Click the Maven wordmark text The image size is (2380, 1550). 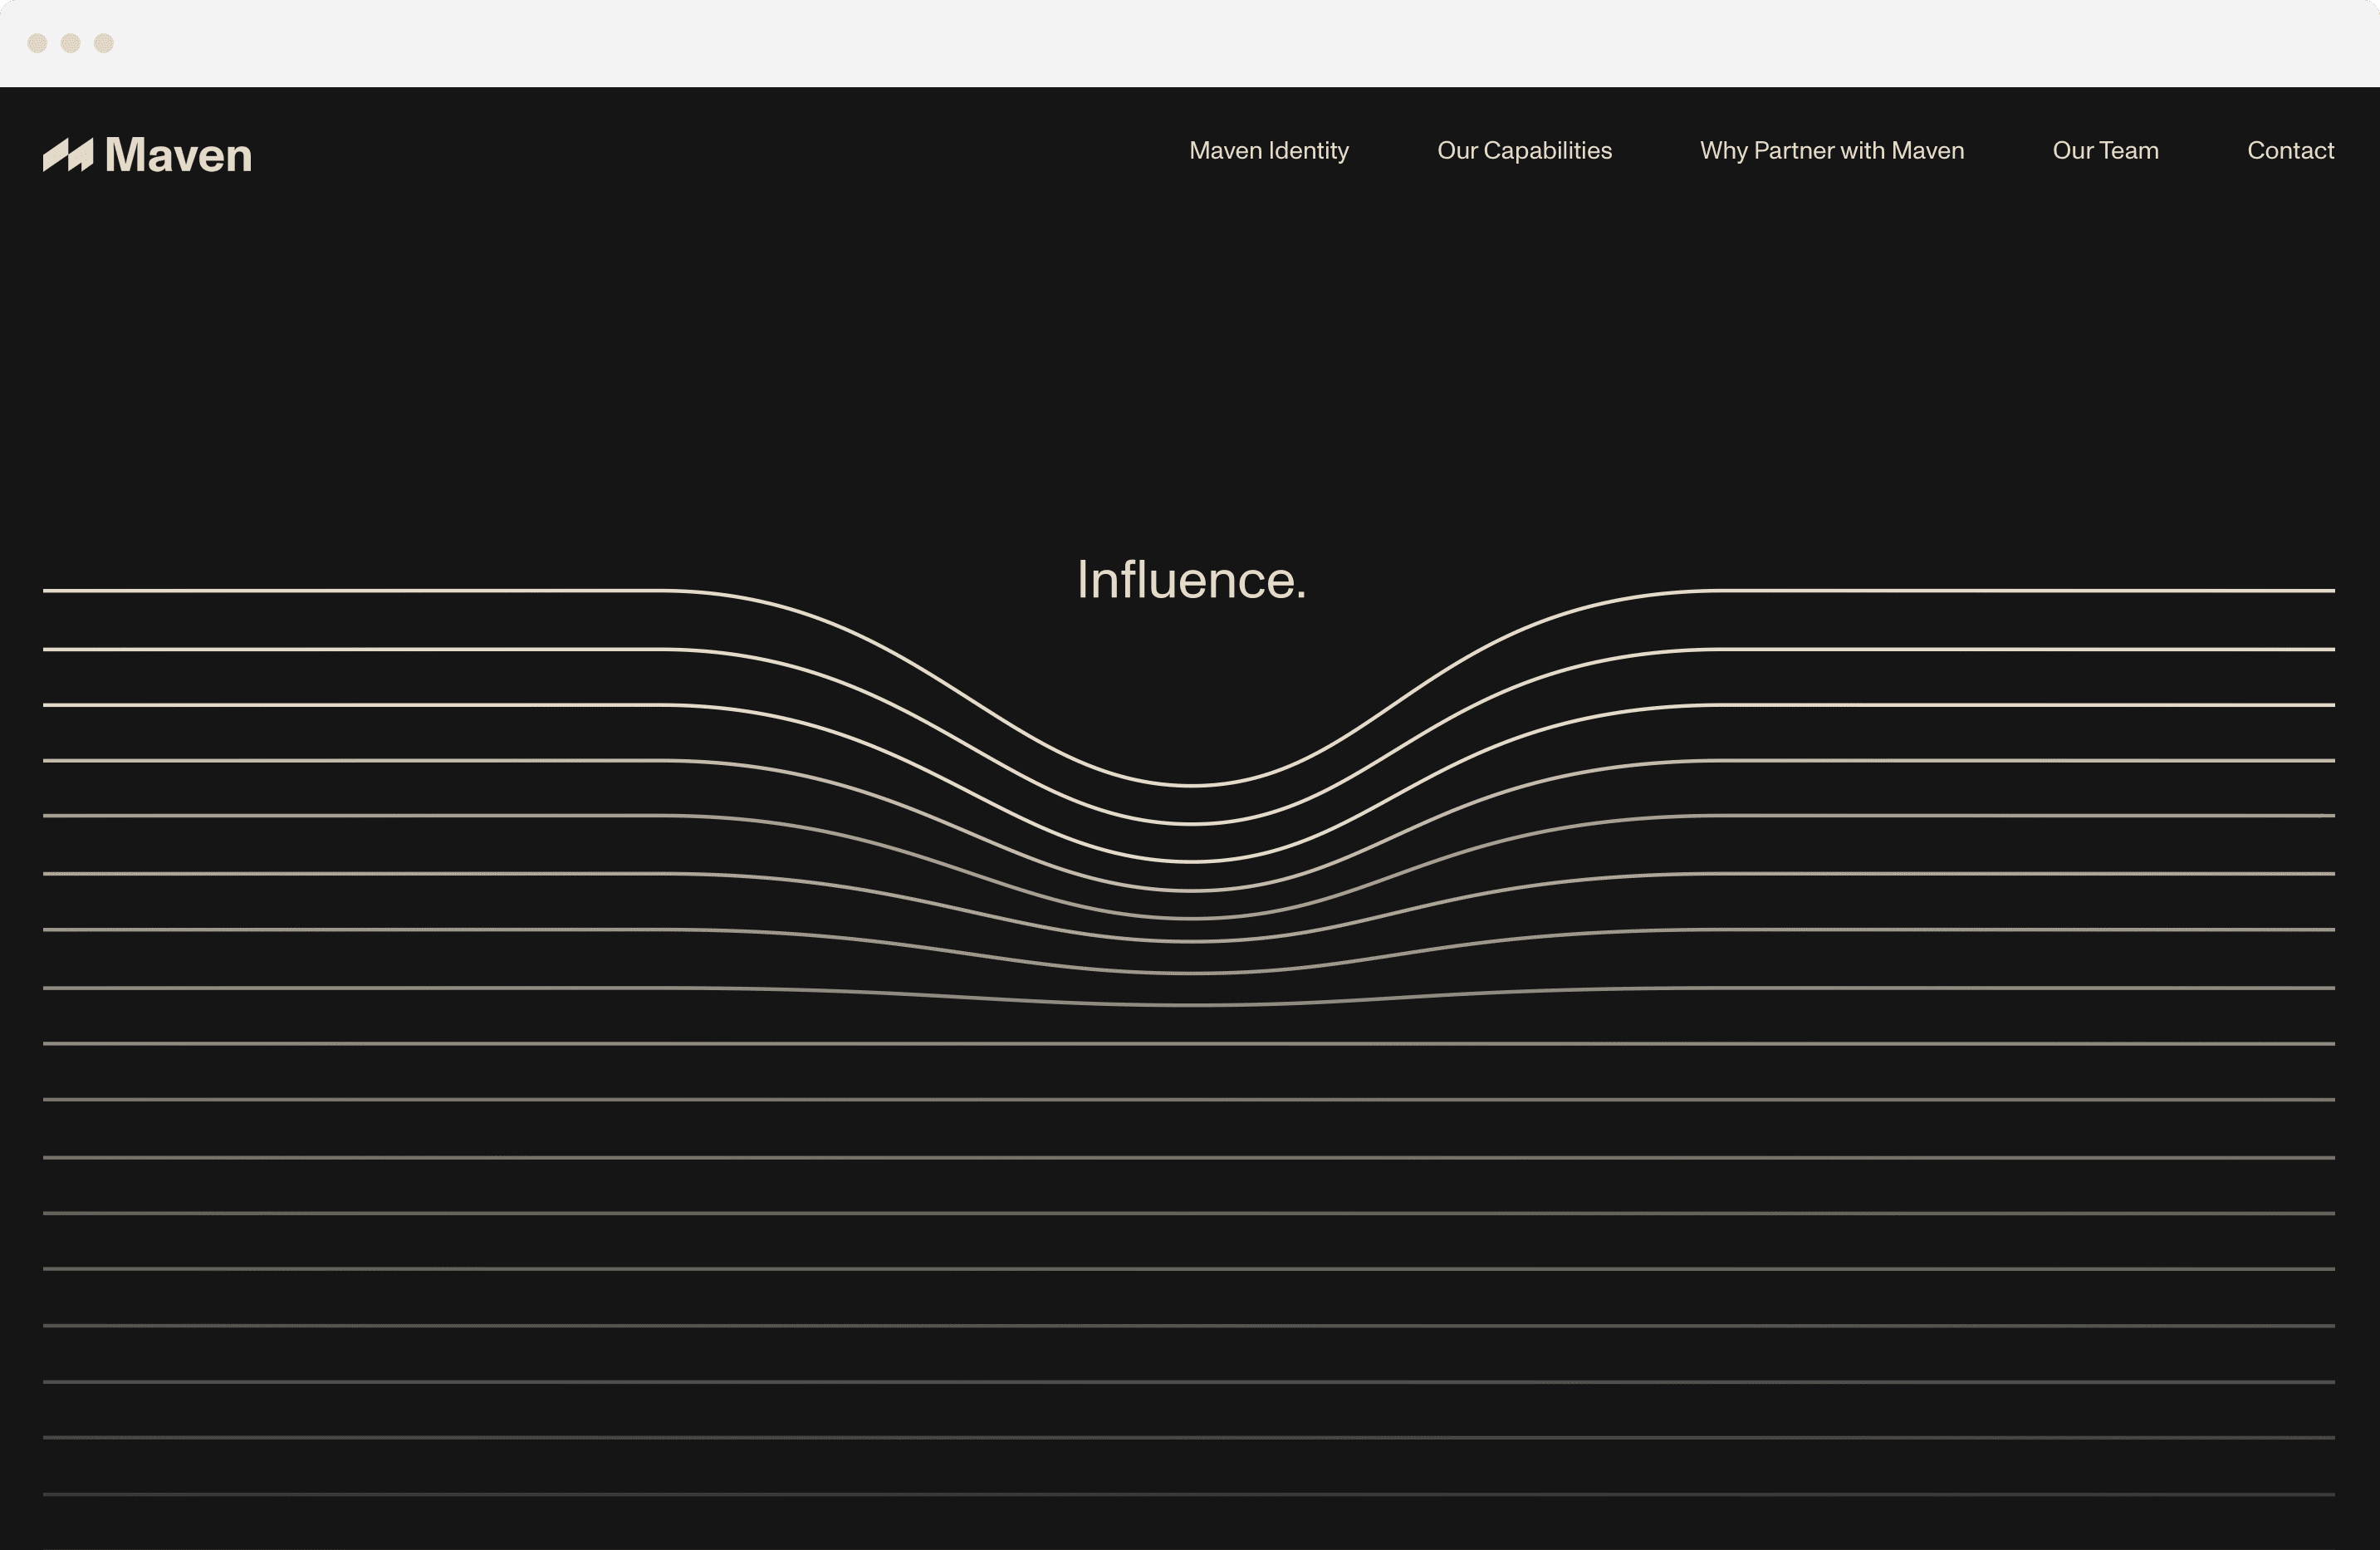tap(178, 156)
